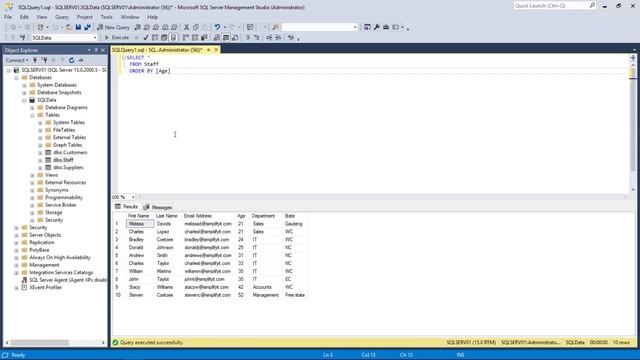640x360 pixels.
Task: Pin the SQLQuery1.sql tab
Action: click(209, 50)
